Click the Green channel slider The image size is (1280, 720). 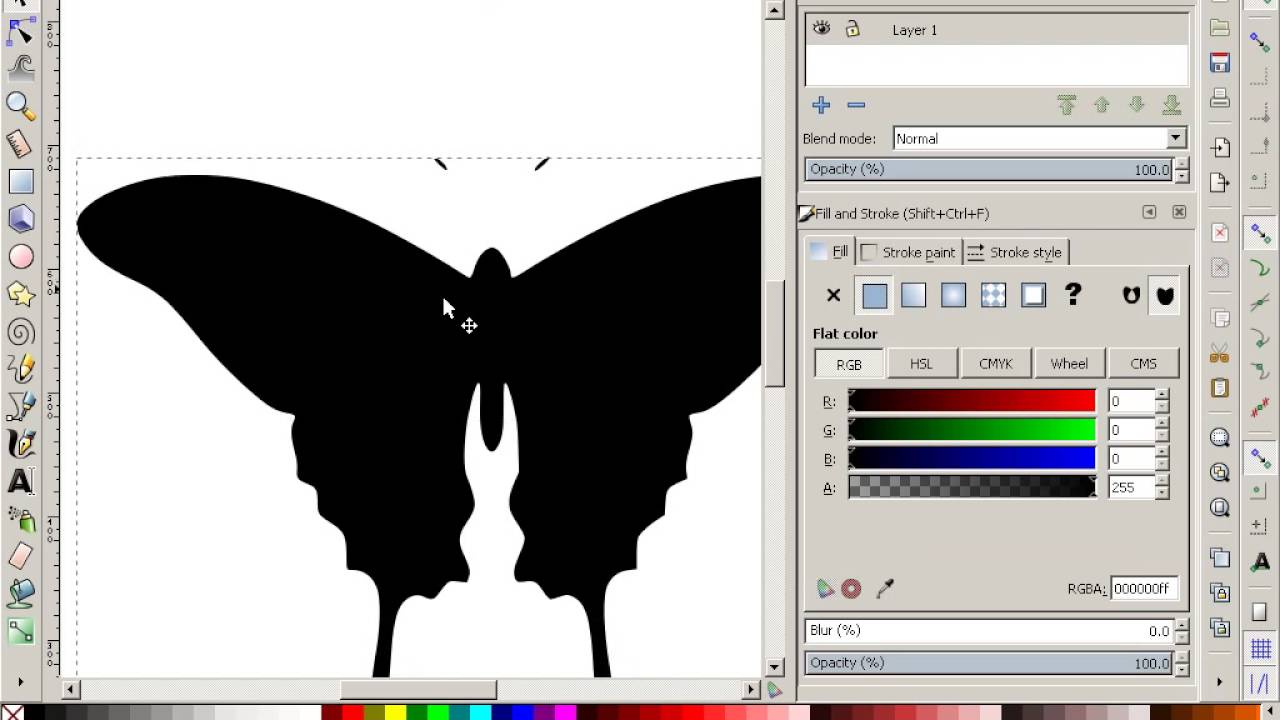(972, 430)
